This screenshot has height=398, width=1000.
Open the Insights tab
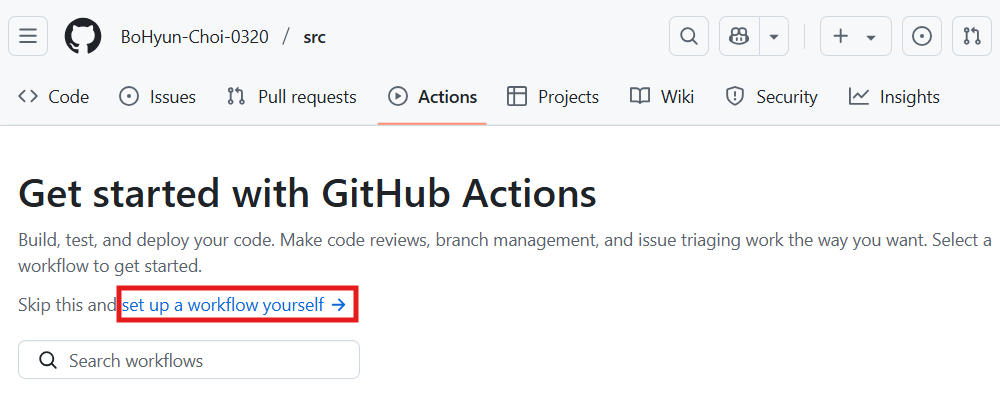coord(894,97)
